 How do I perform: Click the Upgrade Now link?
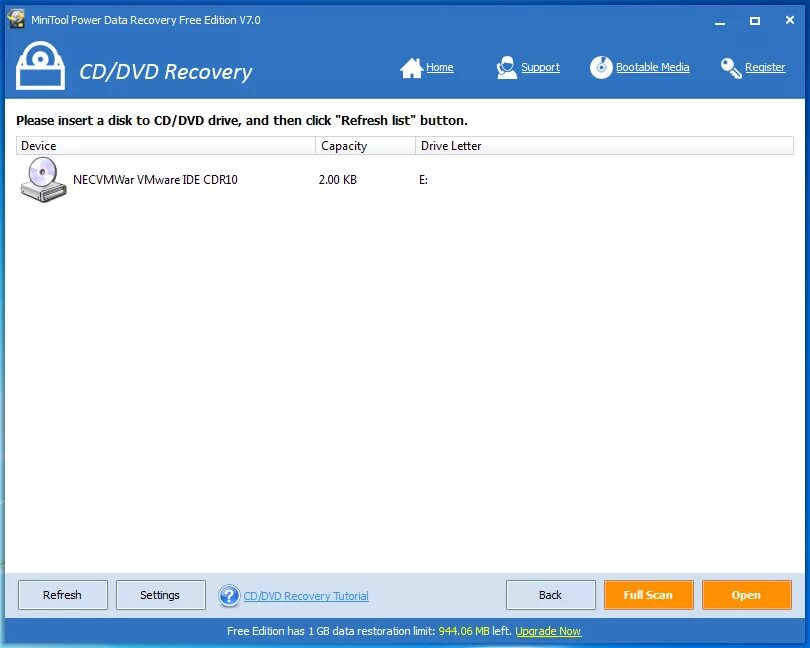548,631
